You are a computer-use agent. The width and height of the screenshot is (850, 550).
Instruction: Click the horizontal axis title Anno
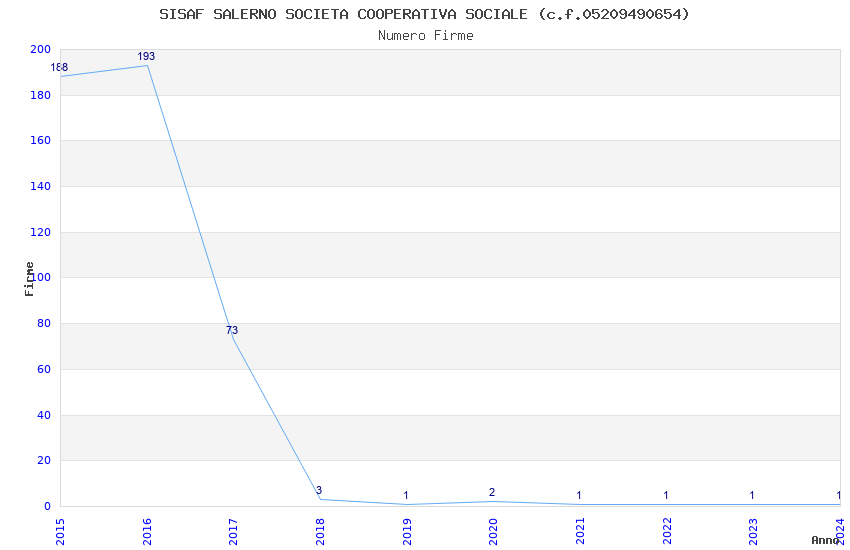pos(825,540)
